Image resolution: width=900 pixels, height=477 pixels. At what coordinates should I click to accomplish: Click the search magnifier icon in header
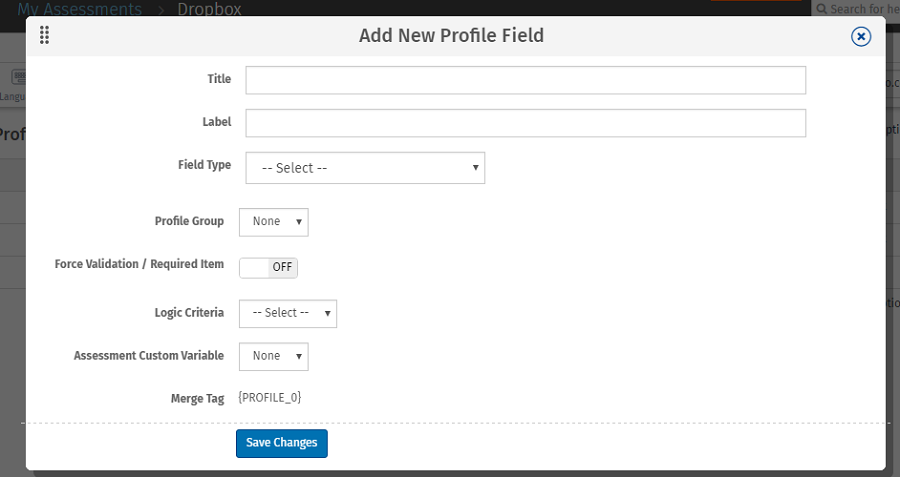click(x=822, y=9)
